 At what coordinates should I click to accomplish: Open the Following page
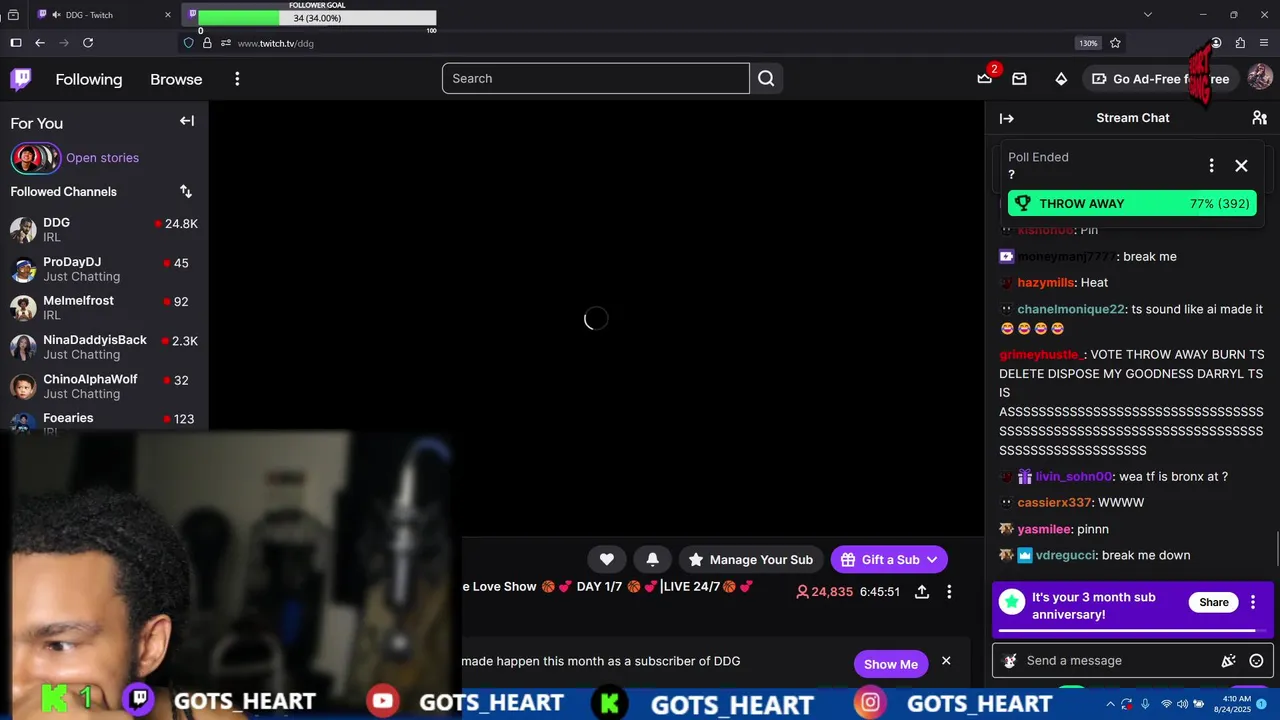coord(89,79)
